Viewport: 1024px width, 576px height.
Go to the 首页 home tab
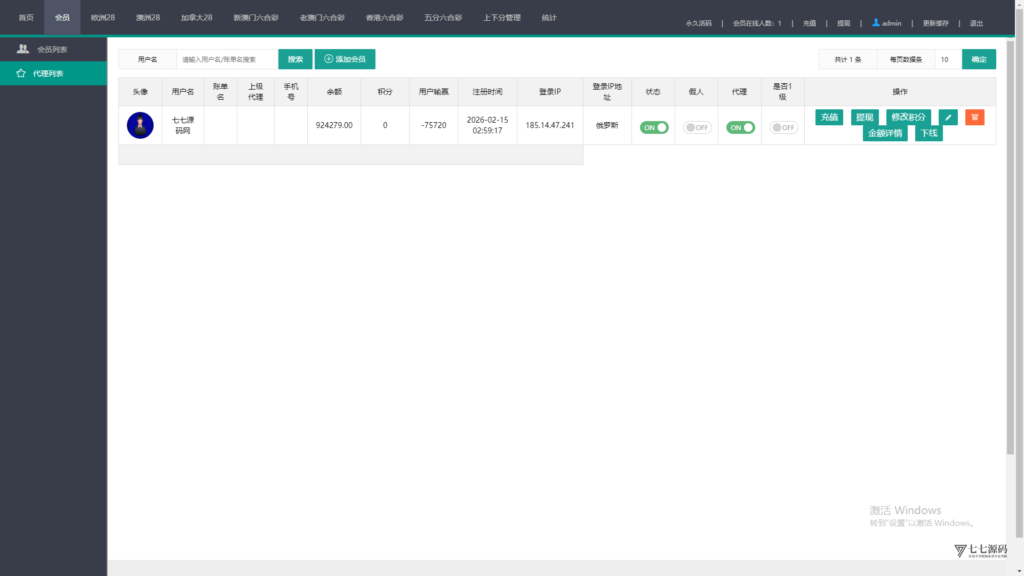click(x=26, y=18)
